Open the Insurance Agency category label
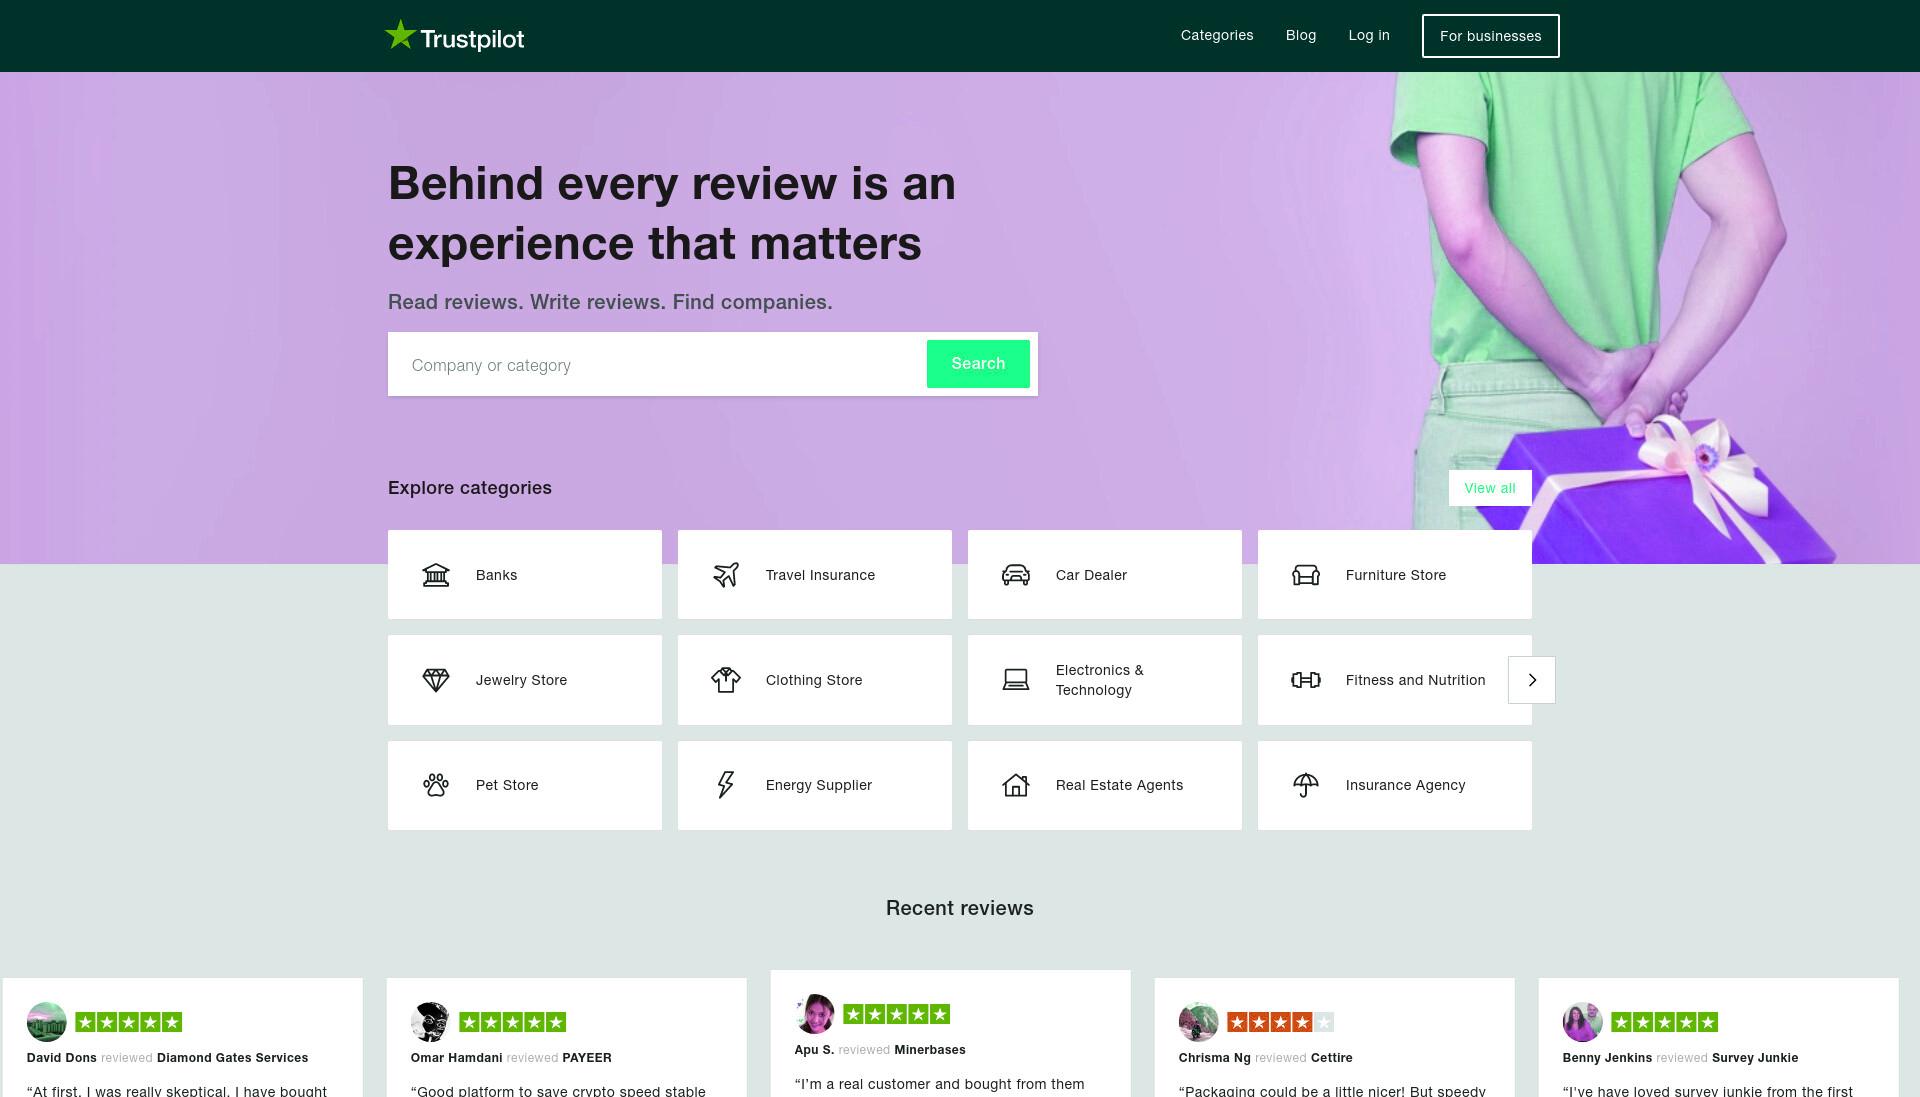This screenshot has height=1097, width=1920. (1405, 785)
